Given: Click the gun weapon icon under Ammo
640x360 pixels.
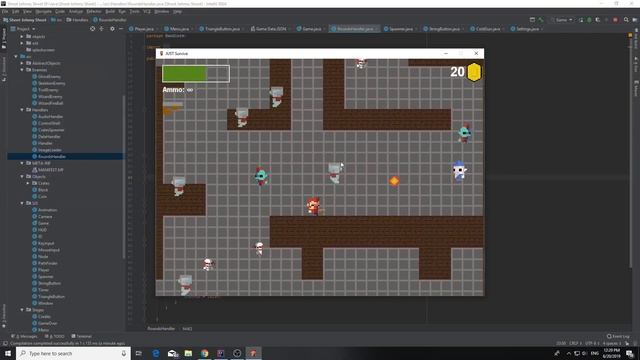Looking at the screenshot, I should point(173,109).
